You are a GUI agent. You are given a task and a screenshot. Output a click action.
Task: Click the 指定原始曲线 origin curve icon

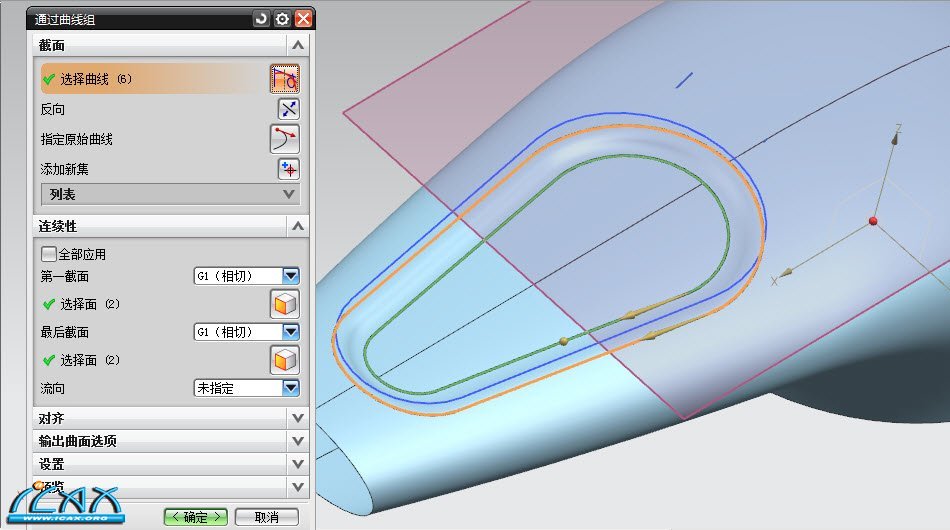[x=285, y=139]
